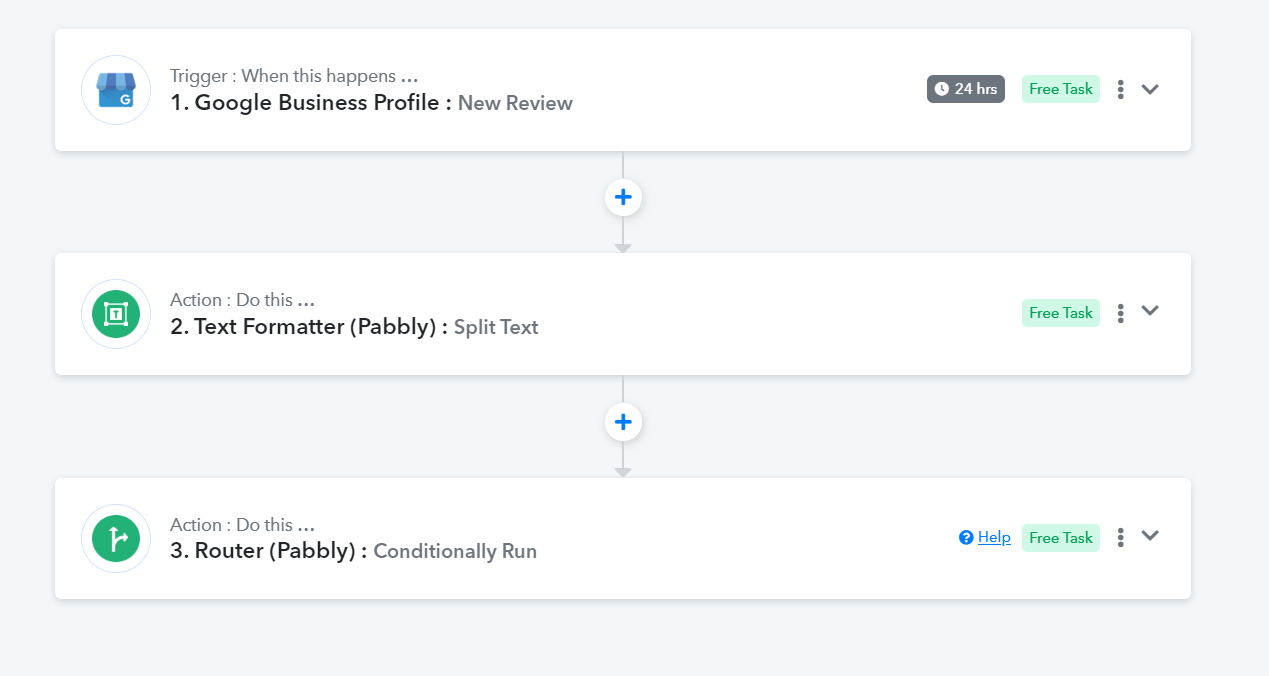
Task: Select '2. Text Formatter (Pabbly) : Split Text' title
Action: (354, 327)
